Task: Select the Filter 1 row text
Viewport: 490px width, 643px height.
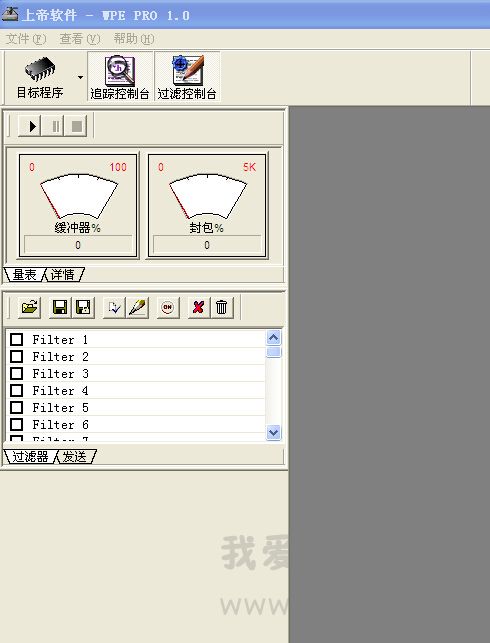Action: (60, 340)
